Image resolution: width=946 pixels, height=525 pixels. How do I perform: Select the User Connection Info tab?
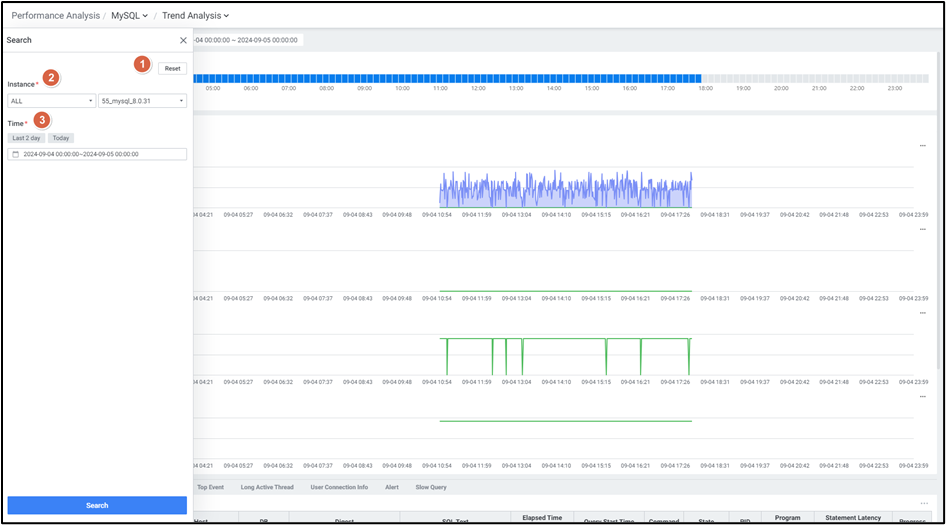339,487
